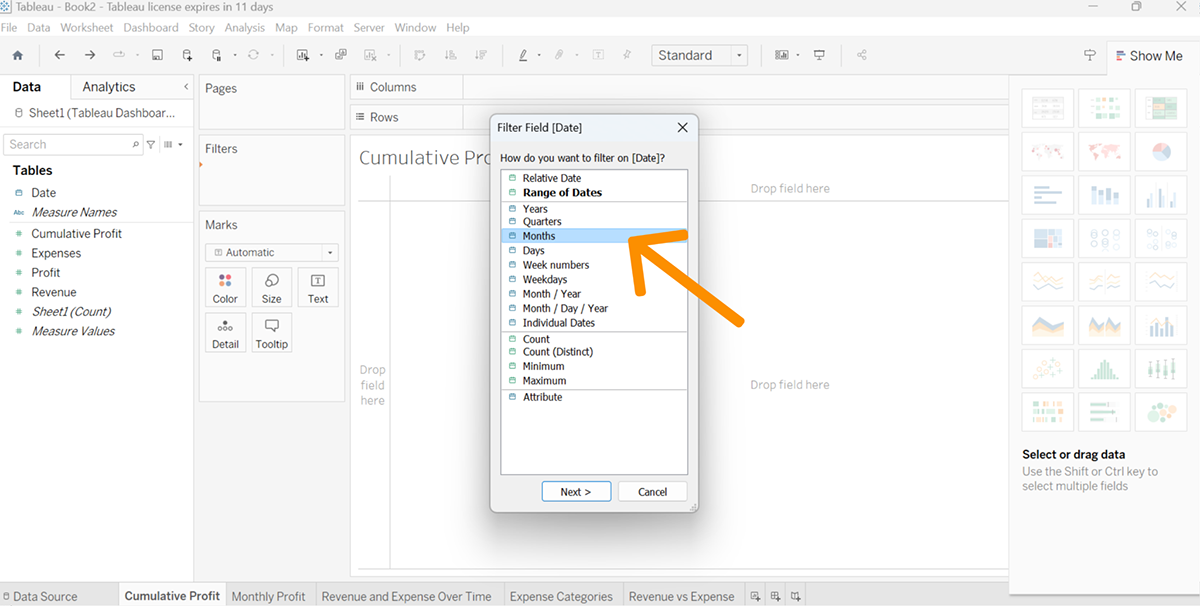1200x606 pixels.
Task: Click the Search fields input box
Action: point(68,145)
